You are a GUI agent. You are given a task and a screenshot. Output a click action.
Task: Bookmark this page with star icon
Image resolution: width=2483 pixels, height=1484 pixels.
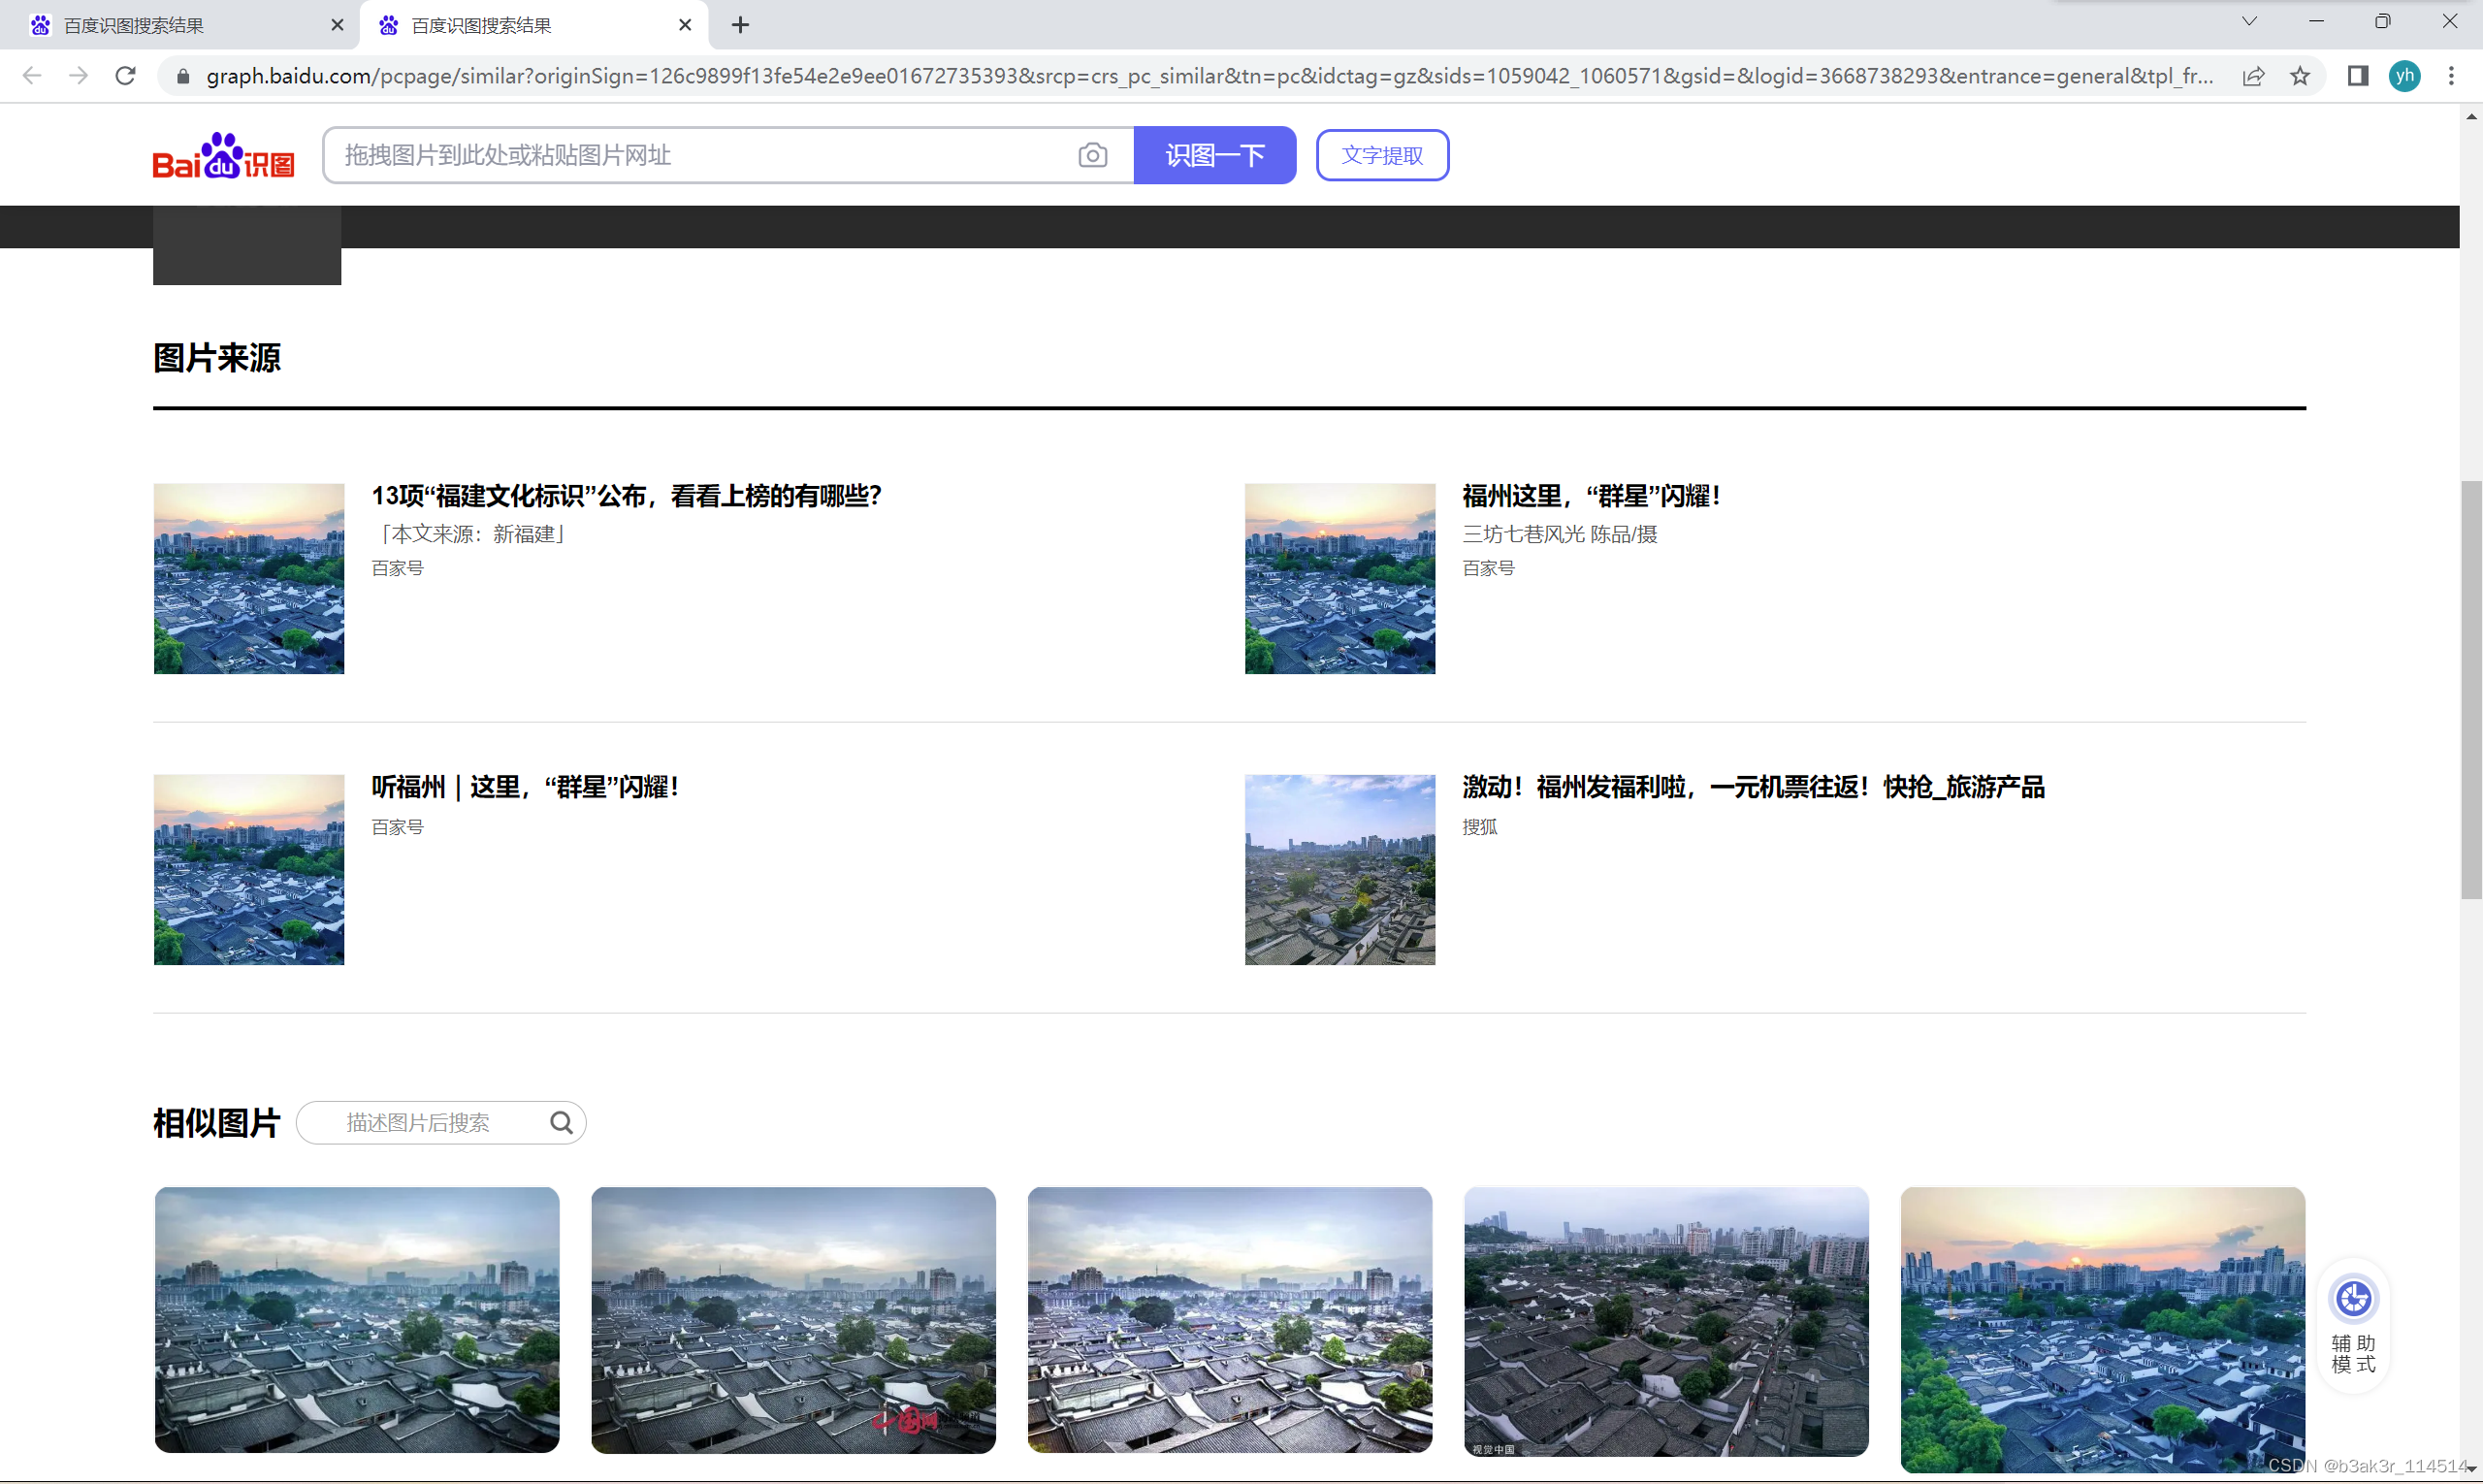(2300, 76)
